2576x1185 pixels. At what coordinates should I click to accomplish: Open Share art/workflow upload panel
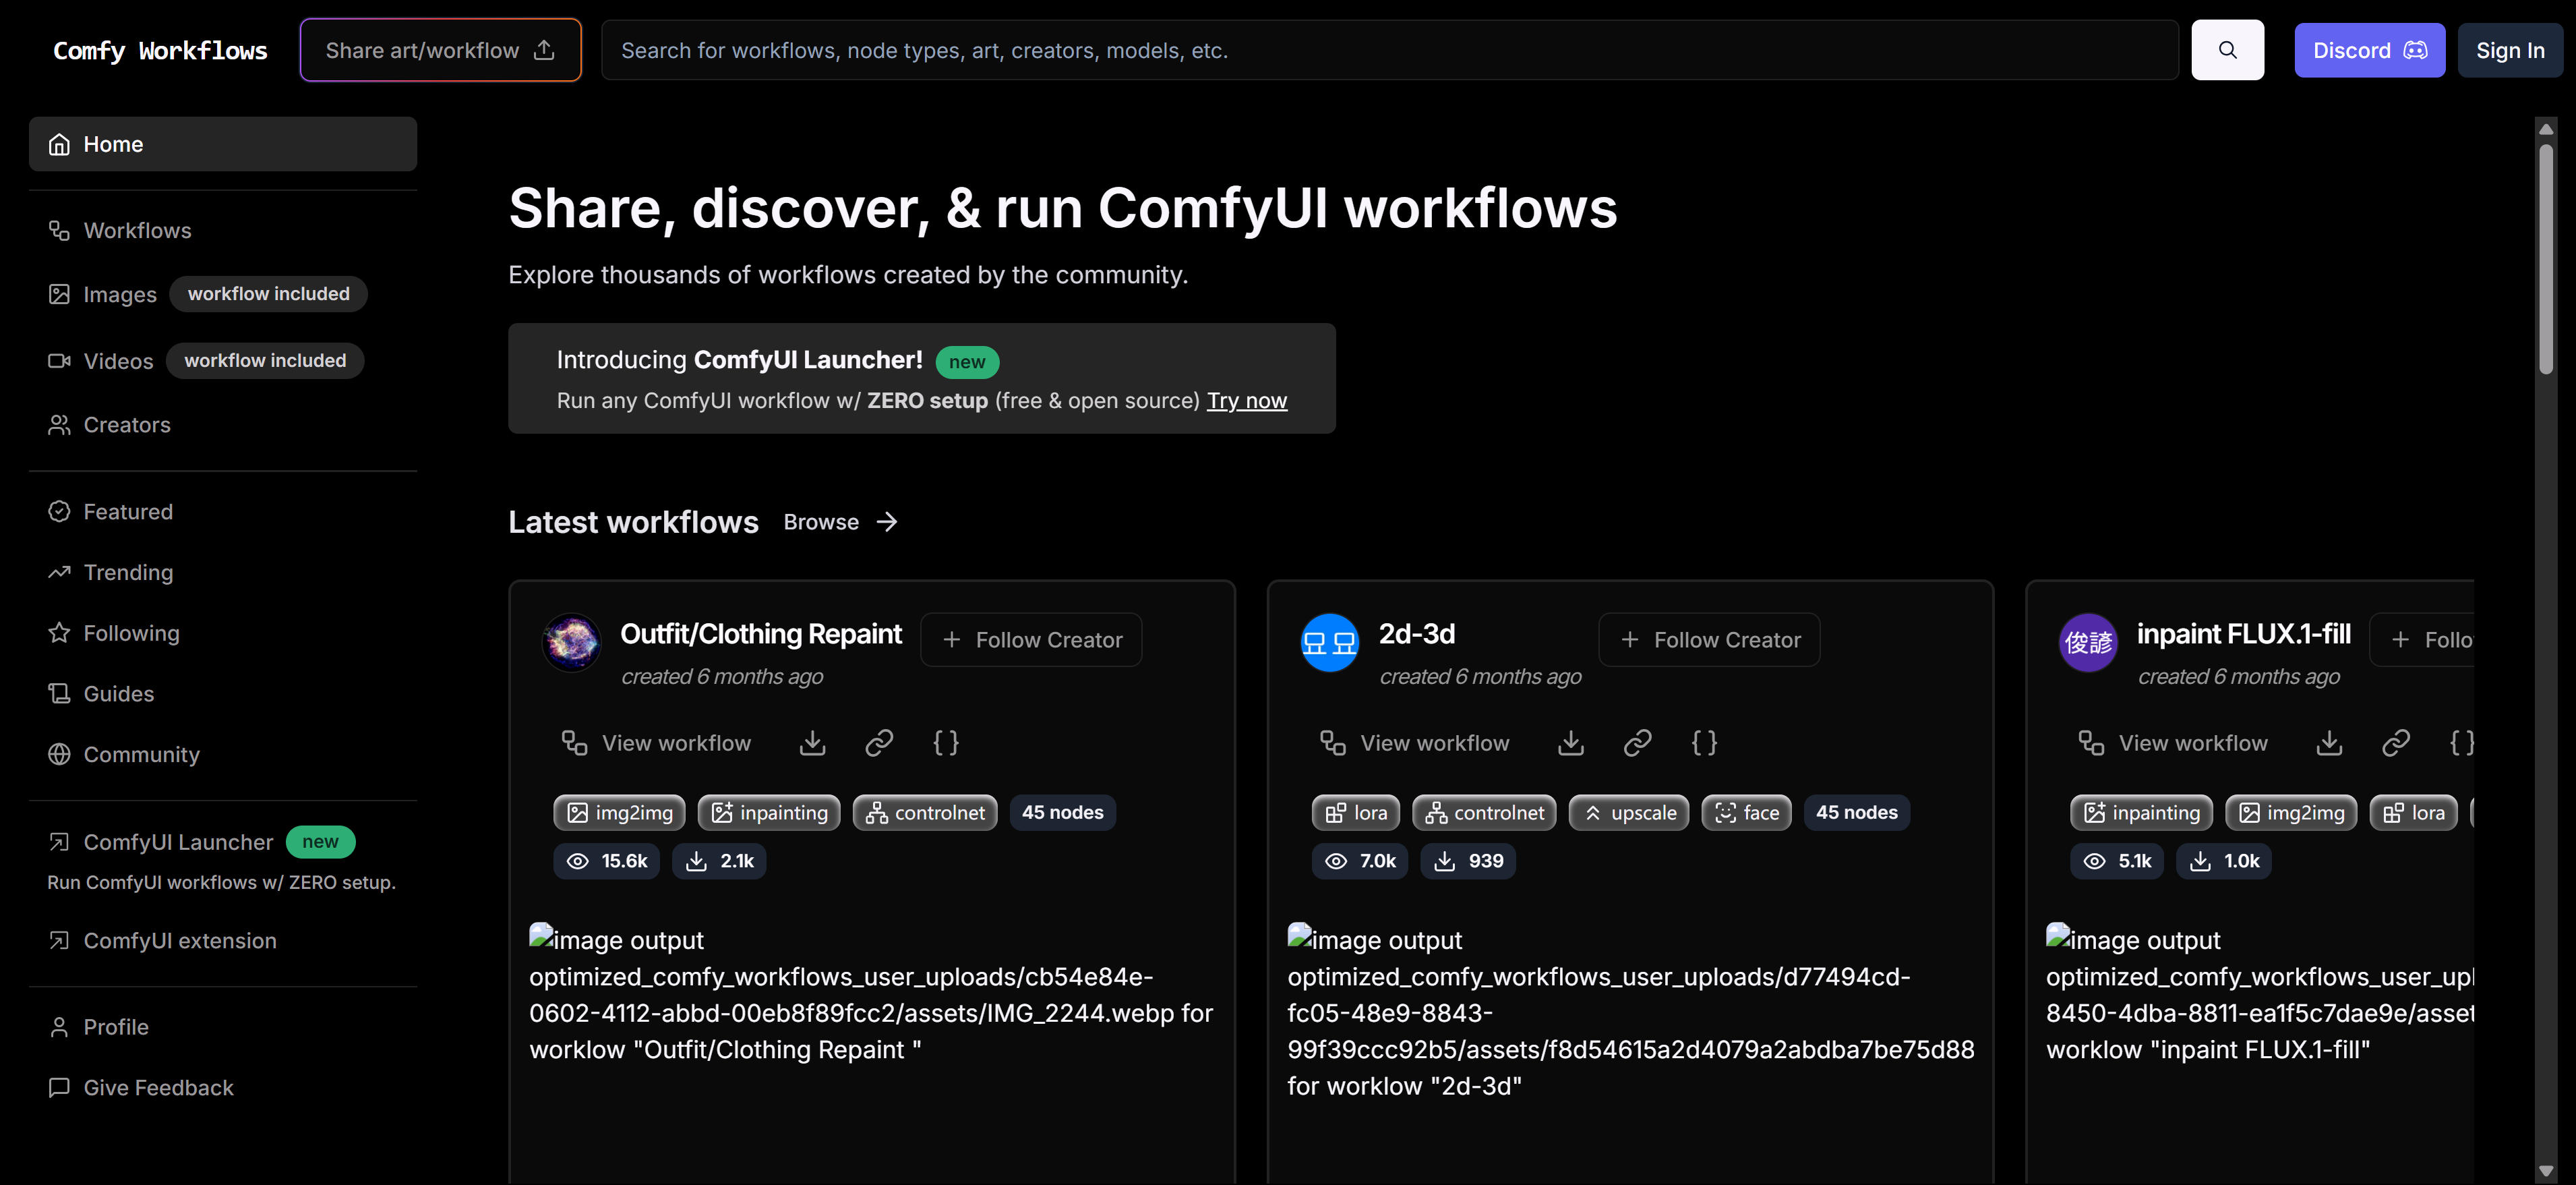coord(440,49)
